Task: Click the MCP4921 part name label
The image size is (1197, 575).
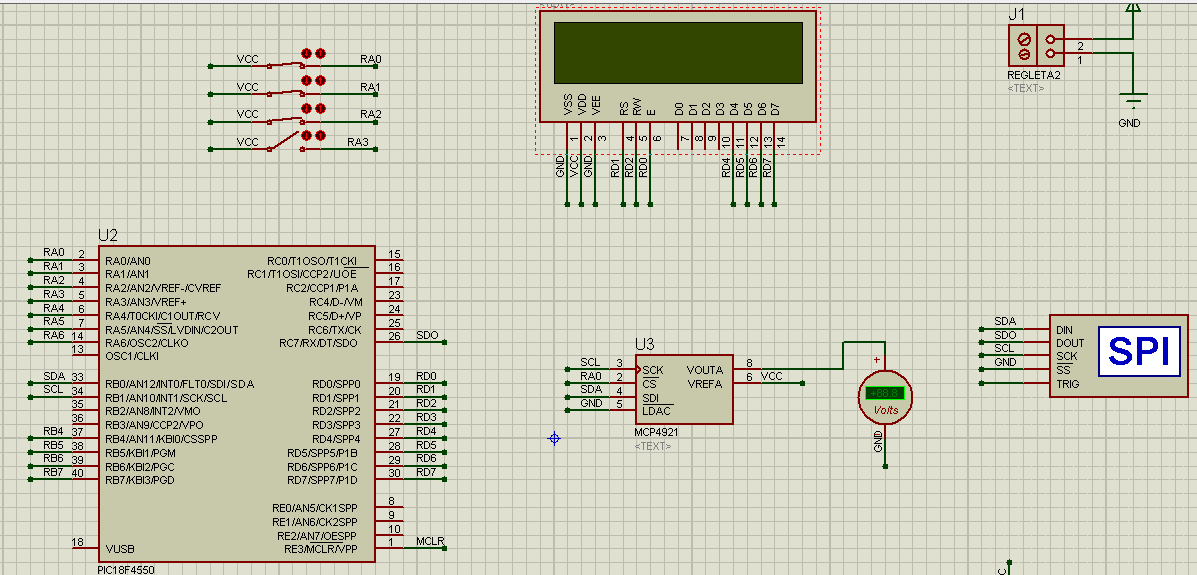Action: click(x=656, y=432)
